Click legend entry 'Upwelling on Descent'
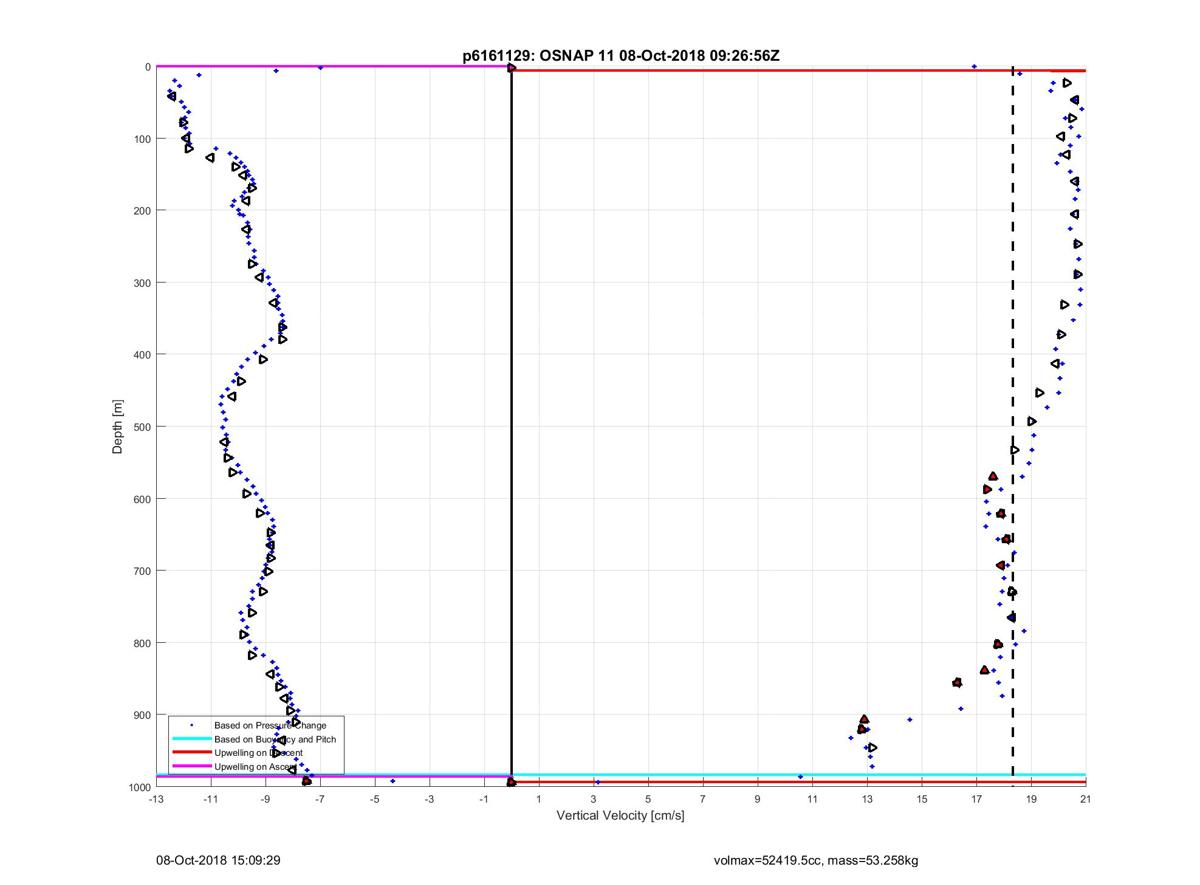This screenshot has height=885, width=1200. tap(258, 752)
